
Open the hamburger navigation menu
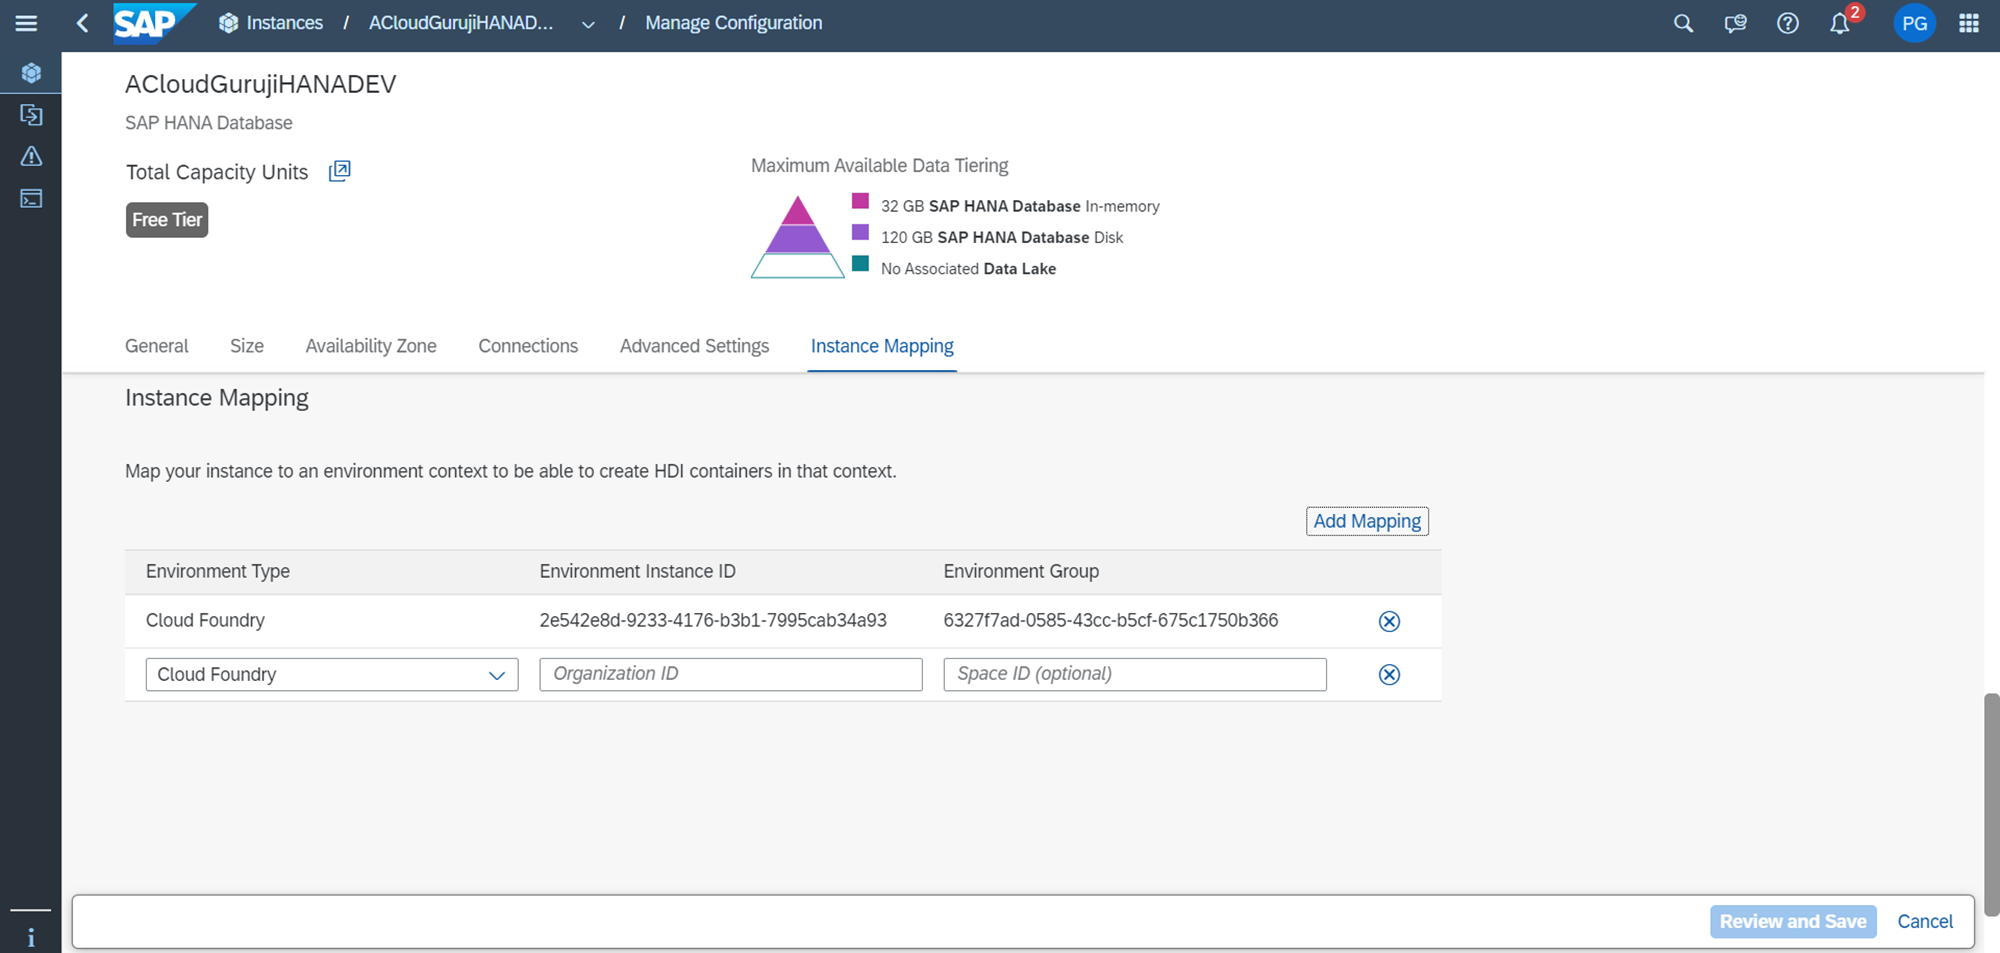26,23
